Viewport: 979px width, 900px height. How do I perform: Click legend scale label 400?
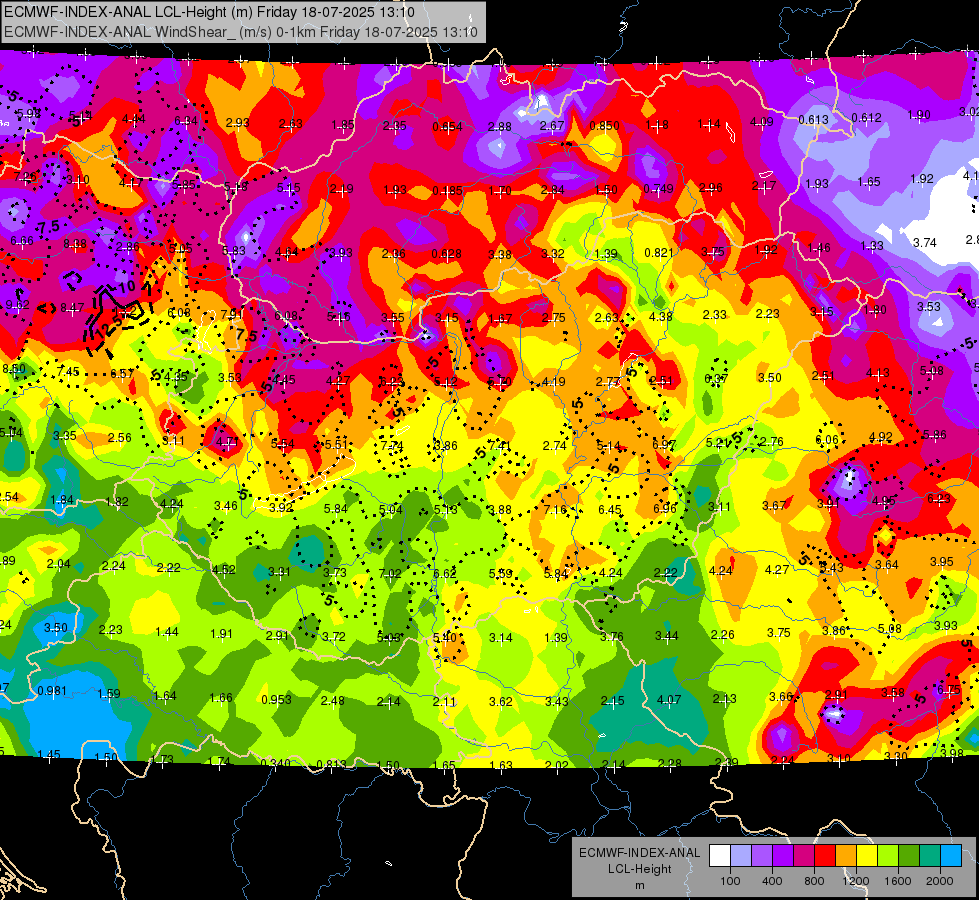point(772,881)
